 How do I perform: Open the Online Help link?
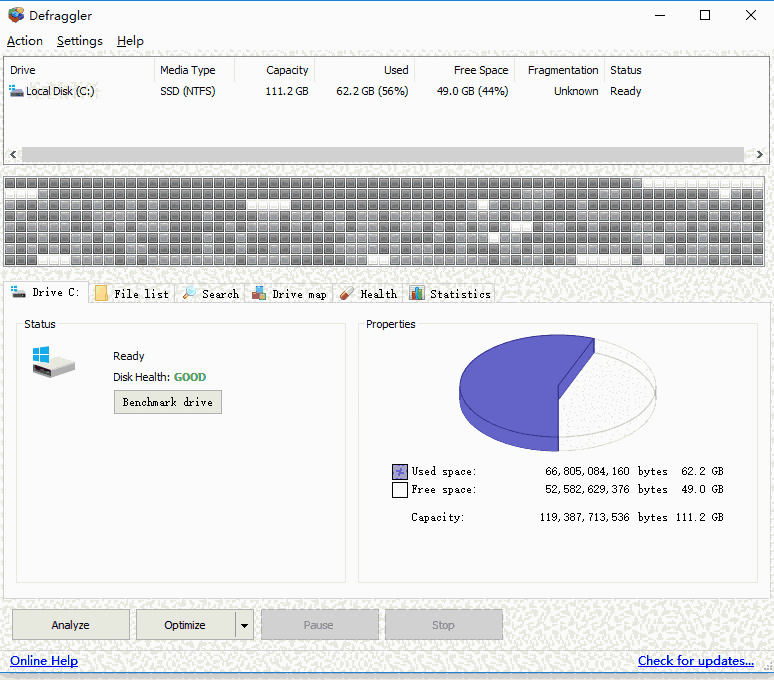pyautogui.click(x=44, y=661)
